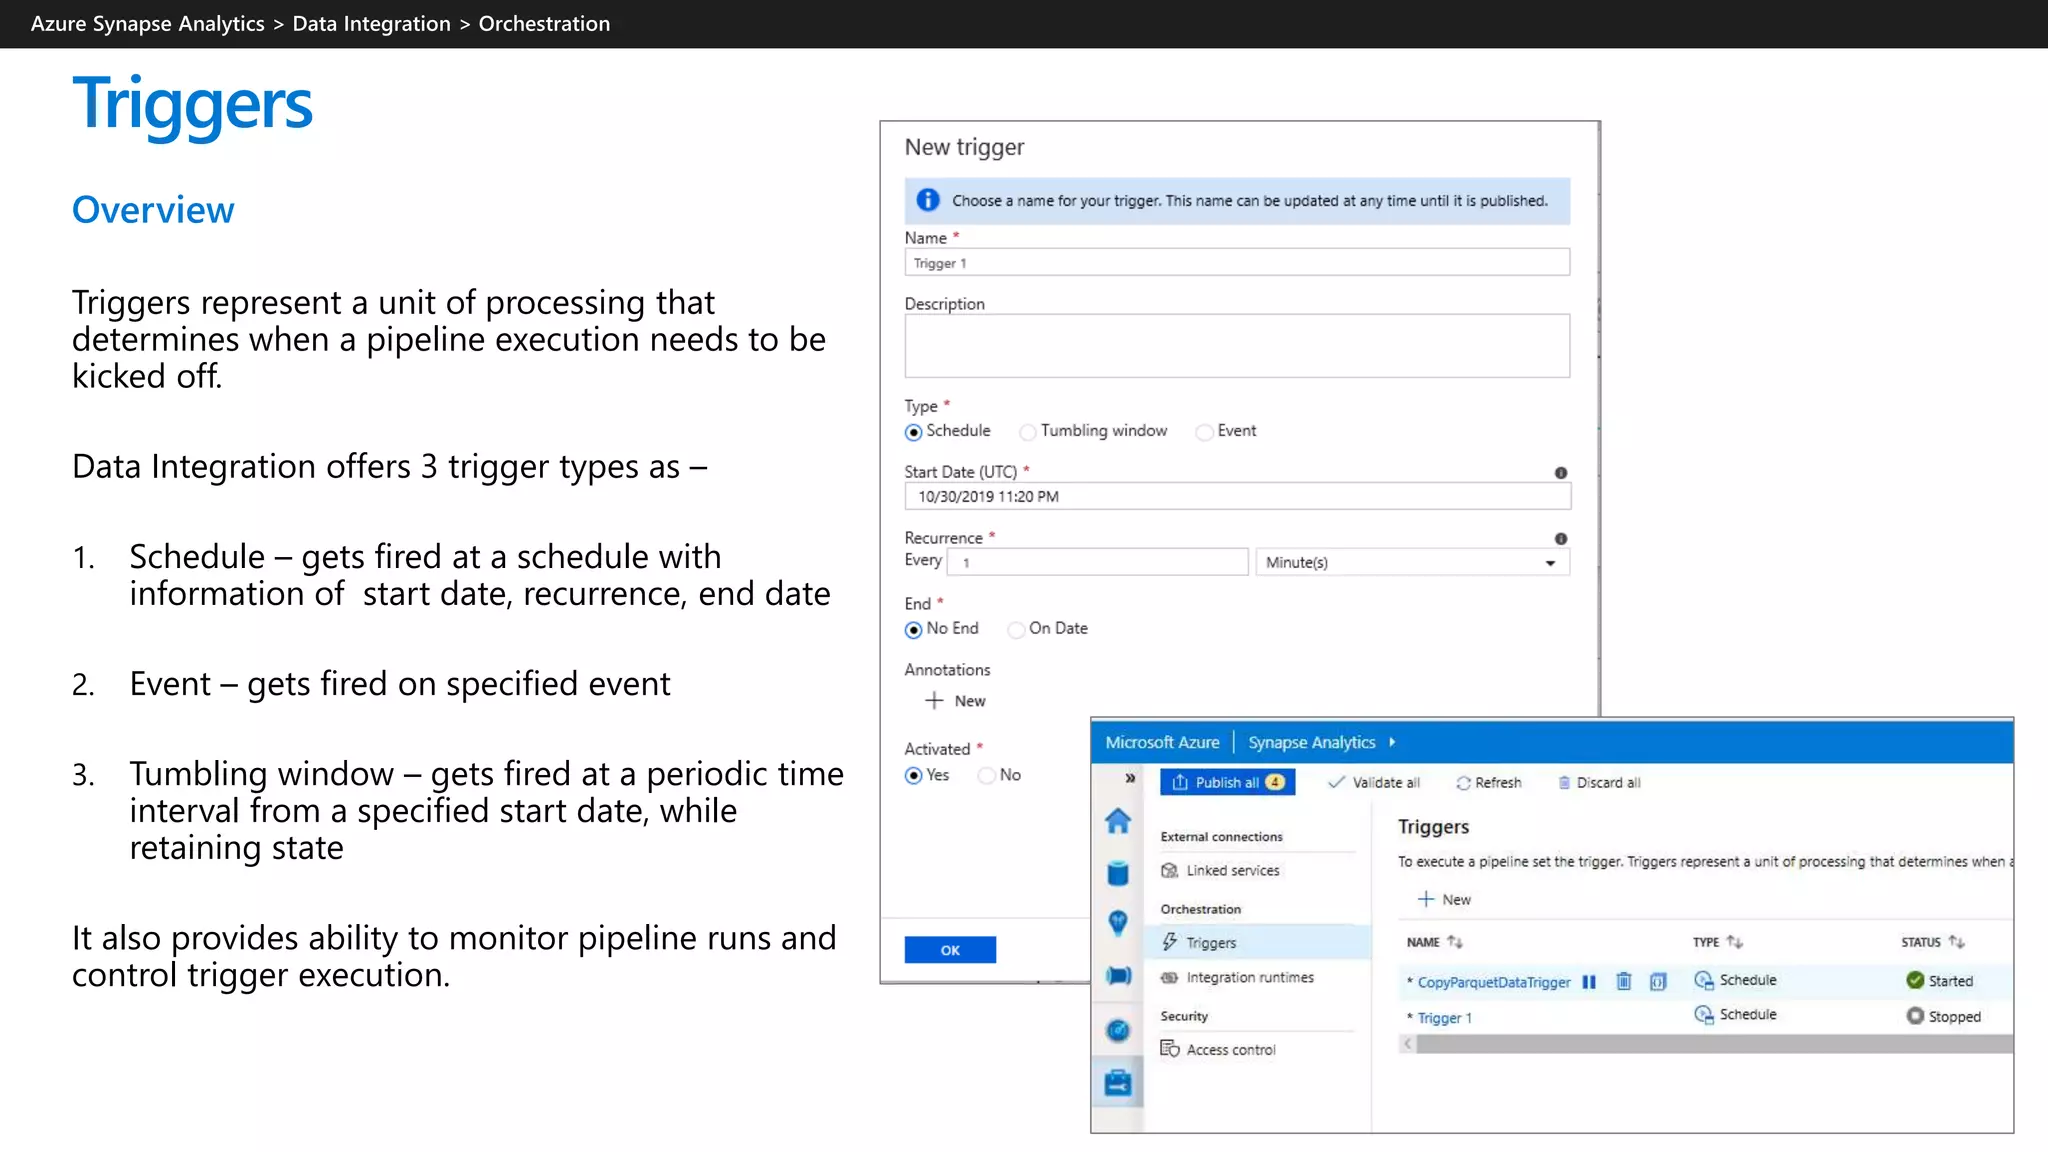The width and height of the screenshot is (2048, 1152).
Task: Click Start Date info icon
Action: click(1561, 473)
